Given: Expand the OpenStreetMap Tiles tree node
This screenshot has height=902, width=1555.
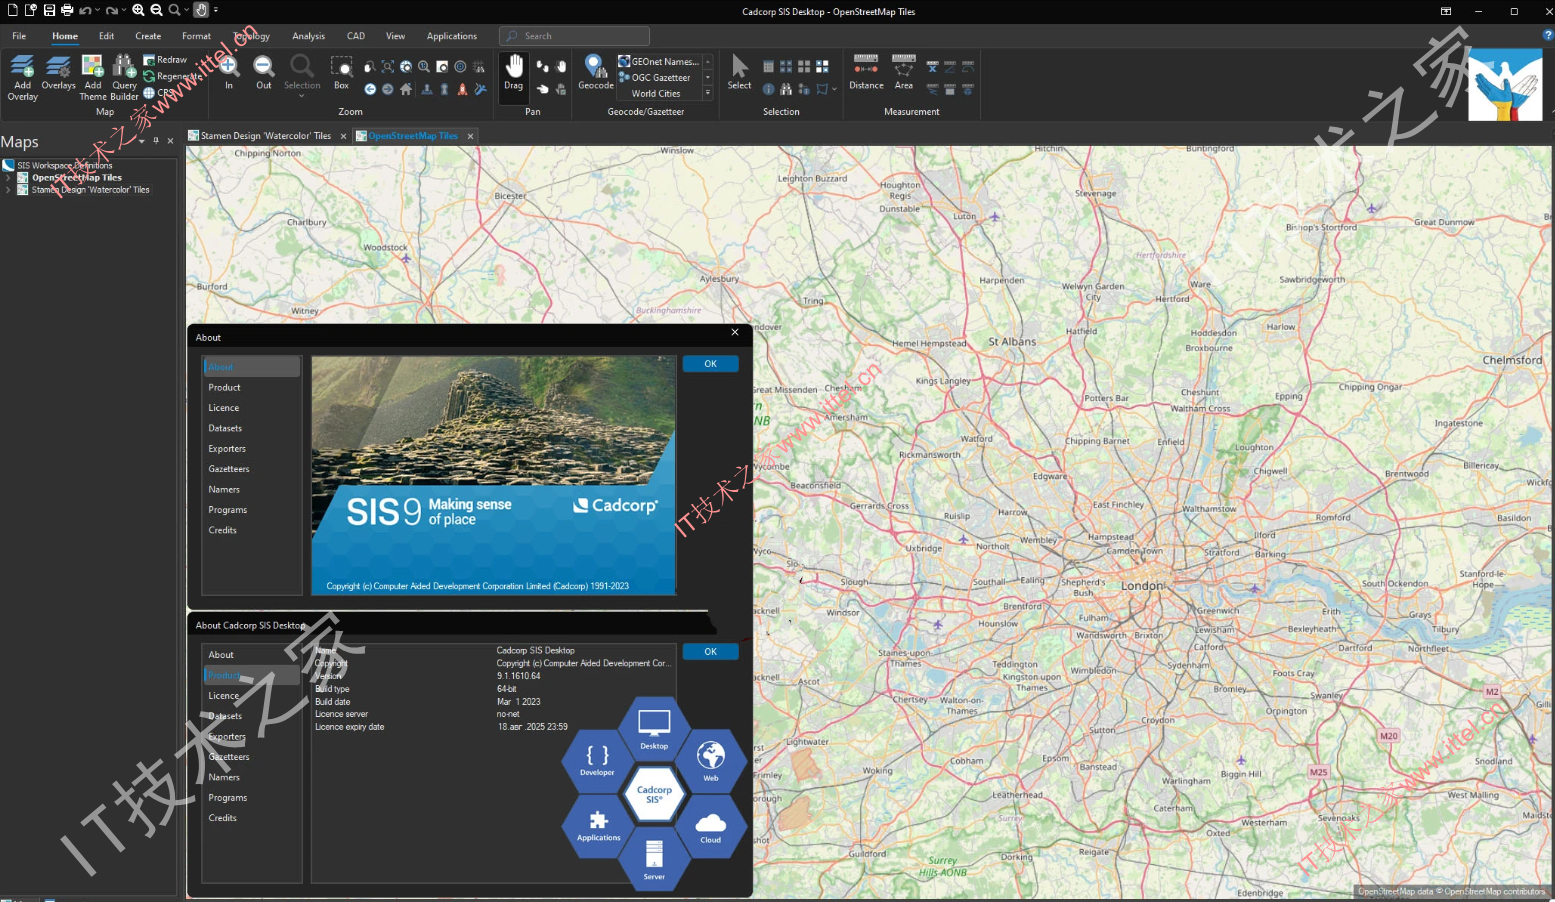Looking at the screenshot, I should point(9,178).
